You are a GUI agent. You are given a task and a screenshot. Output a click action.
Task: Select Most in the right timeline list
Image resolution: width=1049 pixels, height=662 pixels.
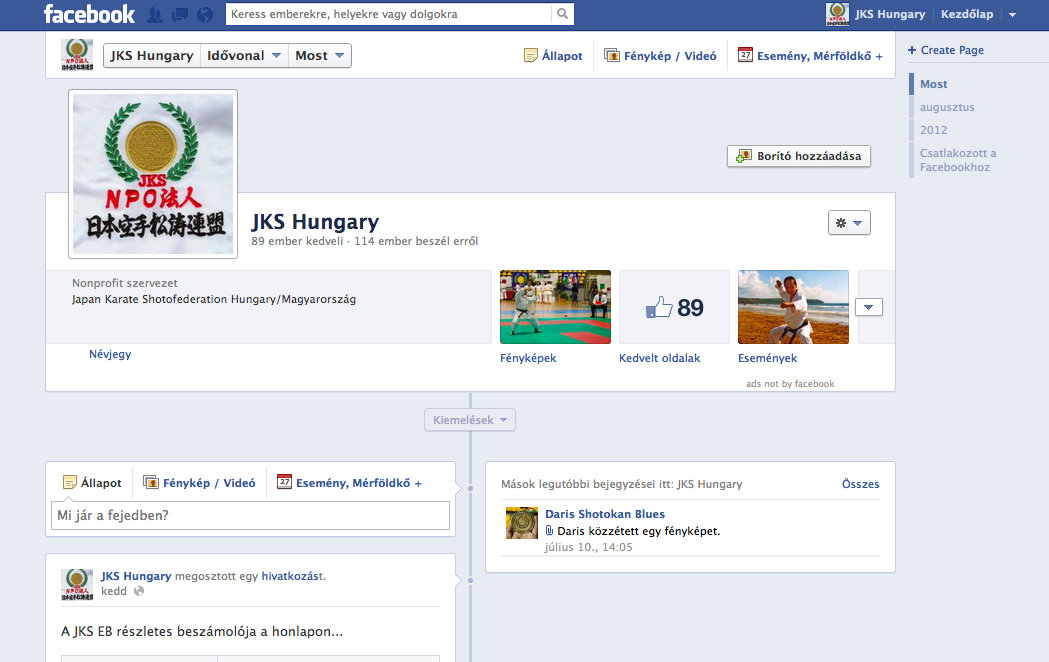[x=933, y=84]
